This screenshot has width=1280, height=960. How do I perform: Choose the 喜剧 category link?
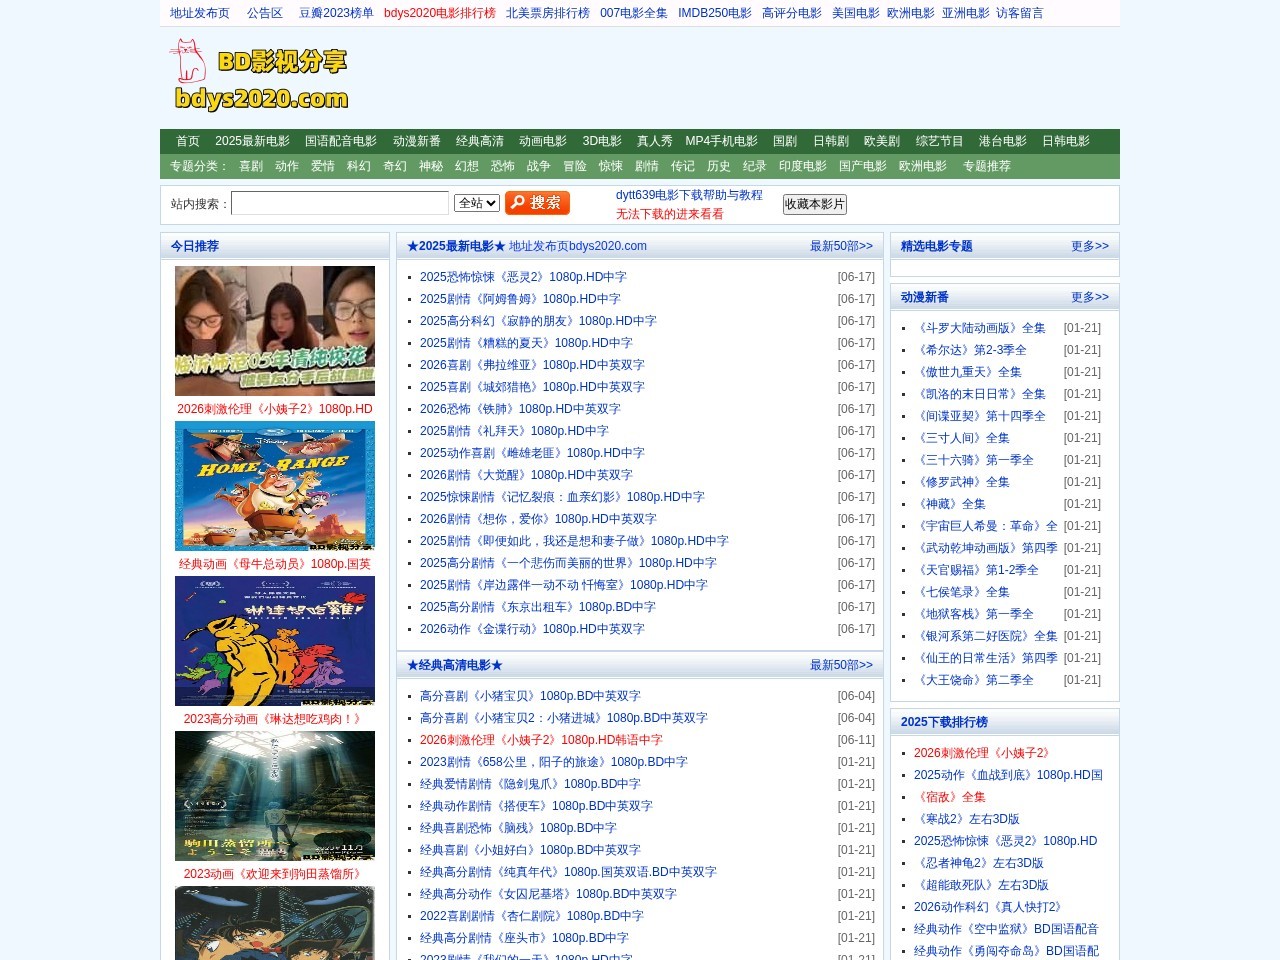[x=251, y=166]
